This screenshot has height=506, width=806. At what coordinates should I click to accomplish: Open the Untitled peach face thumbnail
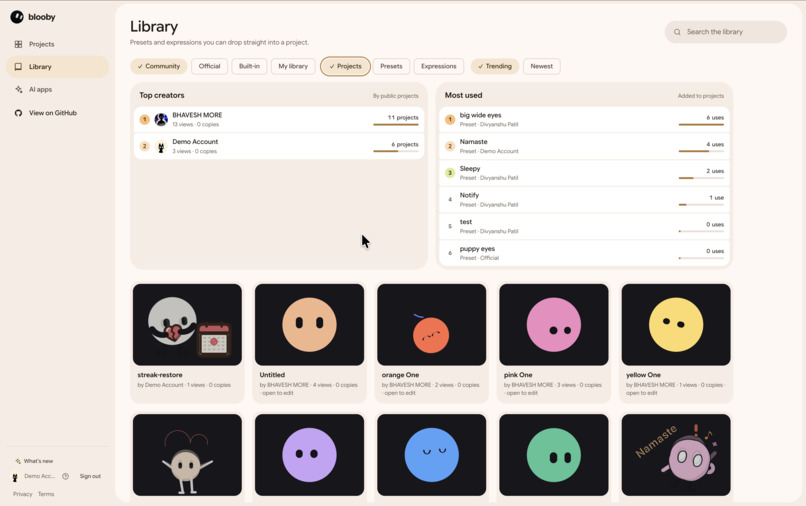pyautogui.click(x=309, y=324)
